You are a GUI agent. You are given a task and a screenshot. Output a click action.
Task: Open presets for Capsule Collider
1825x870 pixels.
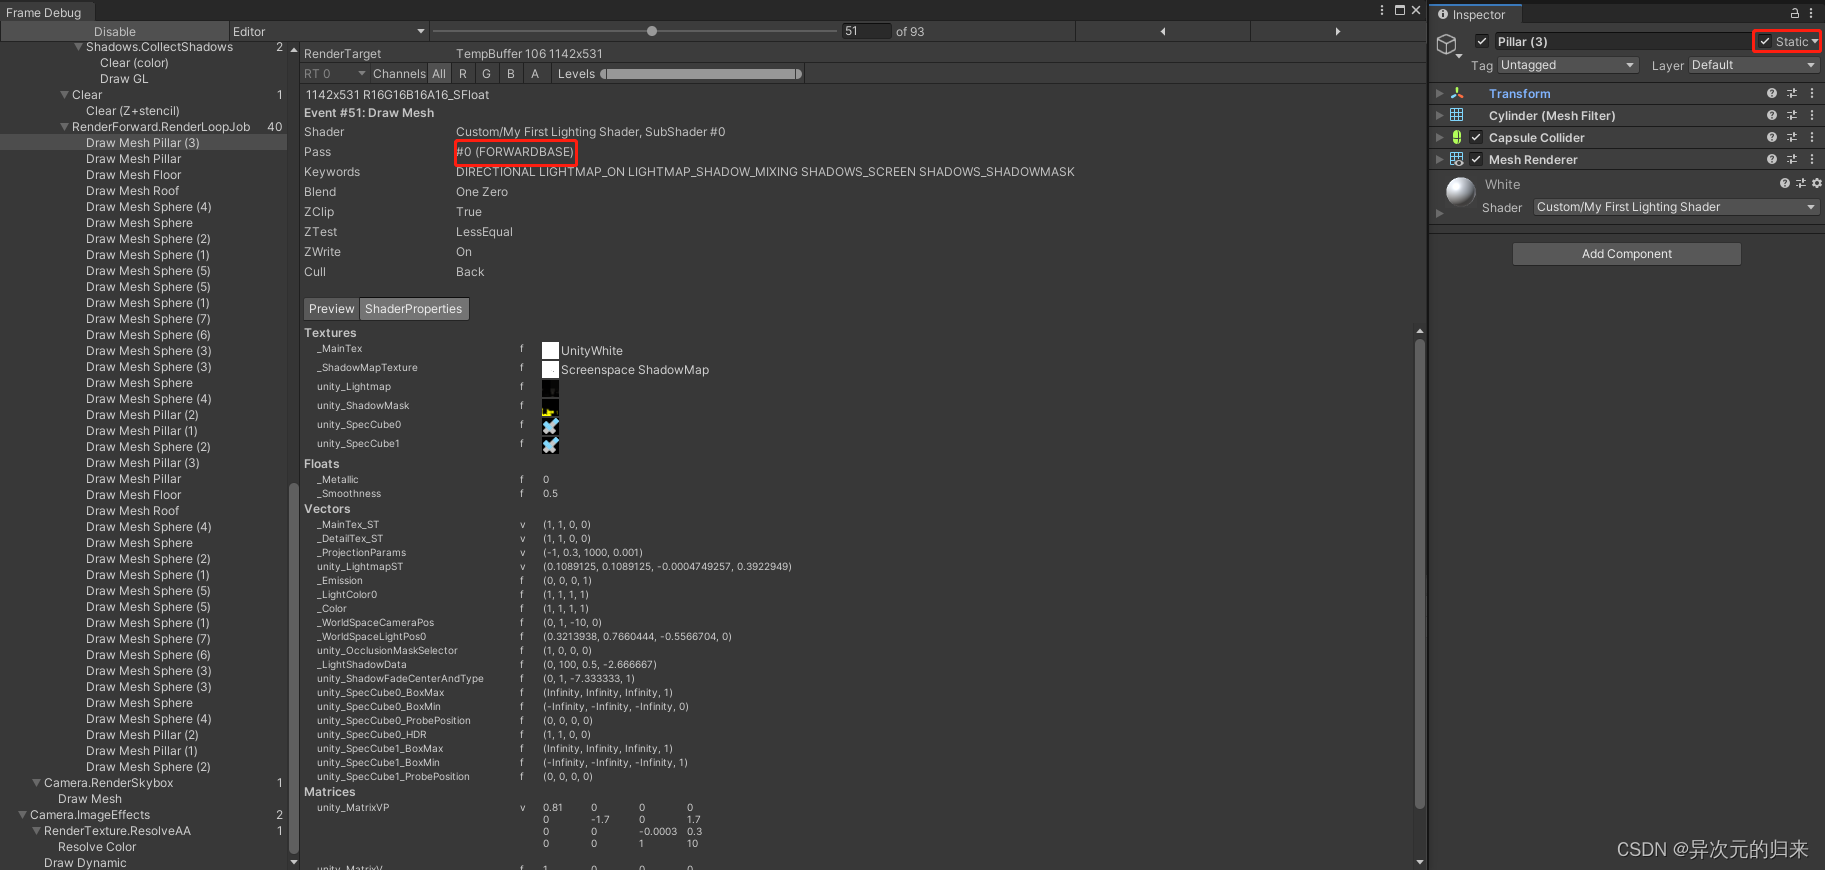pyautogui.click(x=1792, y=137)
